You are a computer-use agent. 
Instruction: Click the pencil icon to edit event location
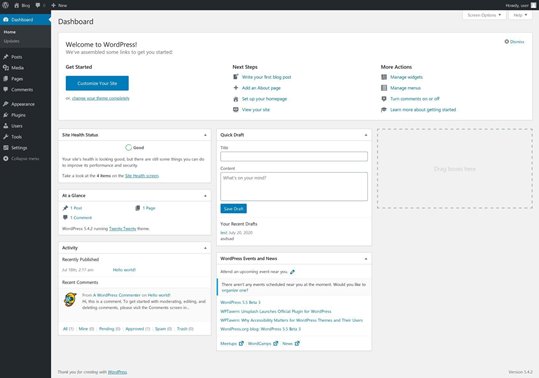coord(292,272)
